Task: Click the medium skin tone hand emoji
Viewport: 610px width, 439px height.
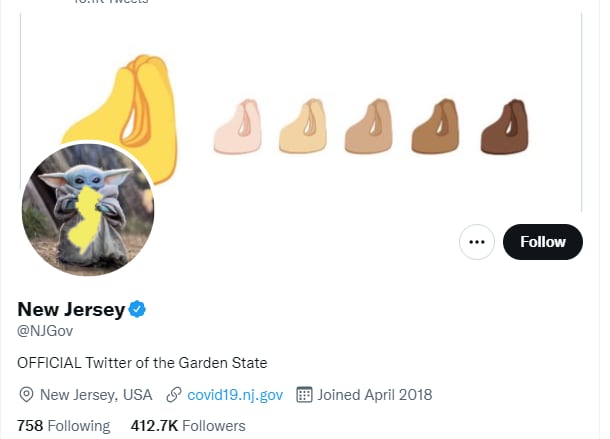Action: click(368, 127)
